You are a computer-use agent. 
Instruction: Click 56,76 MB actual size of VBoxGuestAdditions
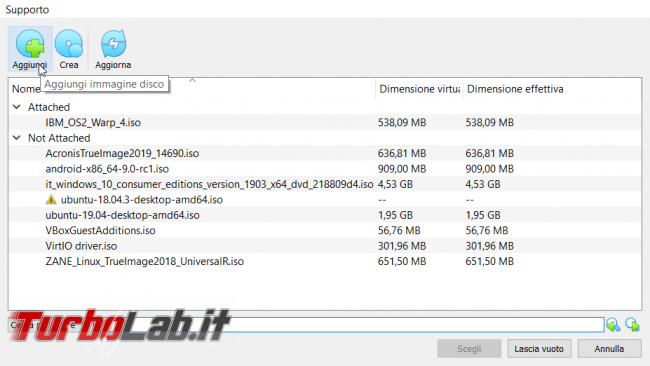tap(486, 230)
